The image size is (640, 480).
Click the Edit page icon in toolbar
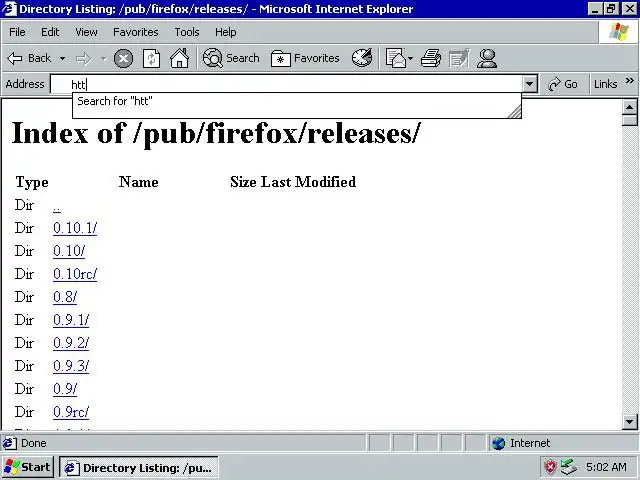(x=459, y=58)
